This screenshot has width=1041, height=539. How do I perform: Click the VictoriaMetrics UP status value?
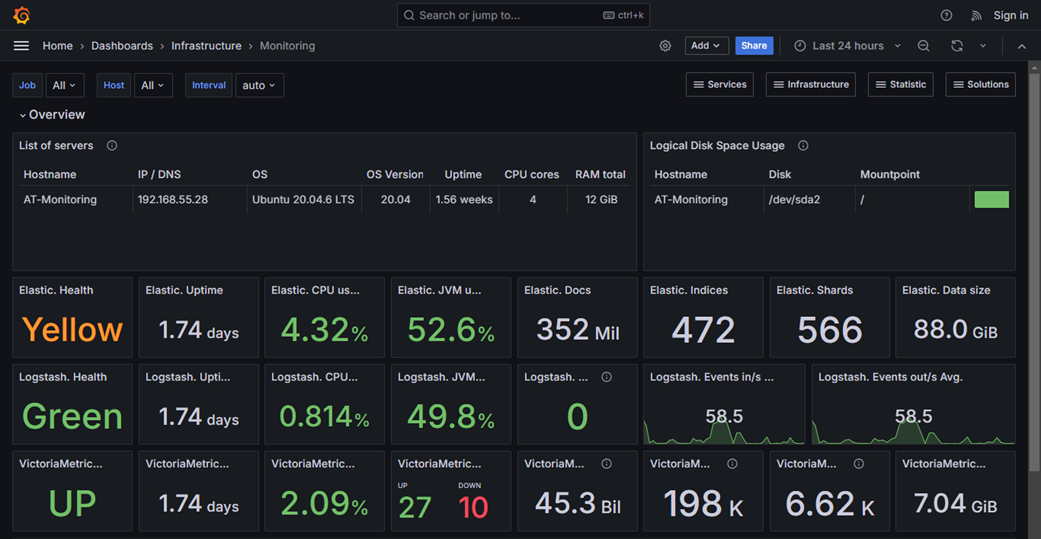pos(72,503)
